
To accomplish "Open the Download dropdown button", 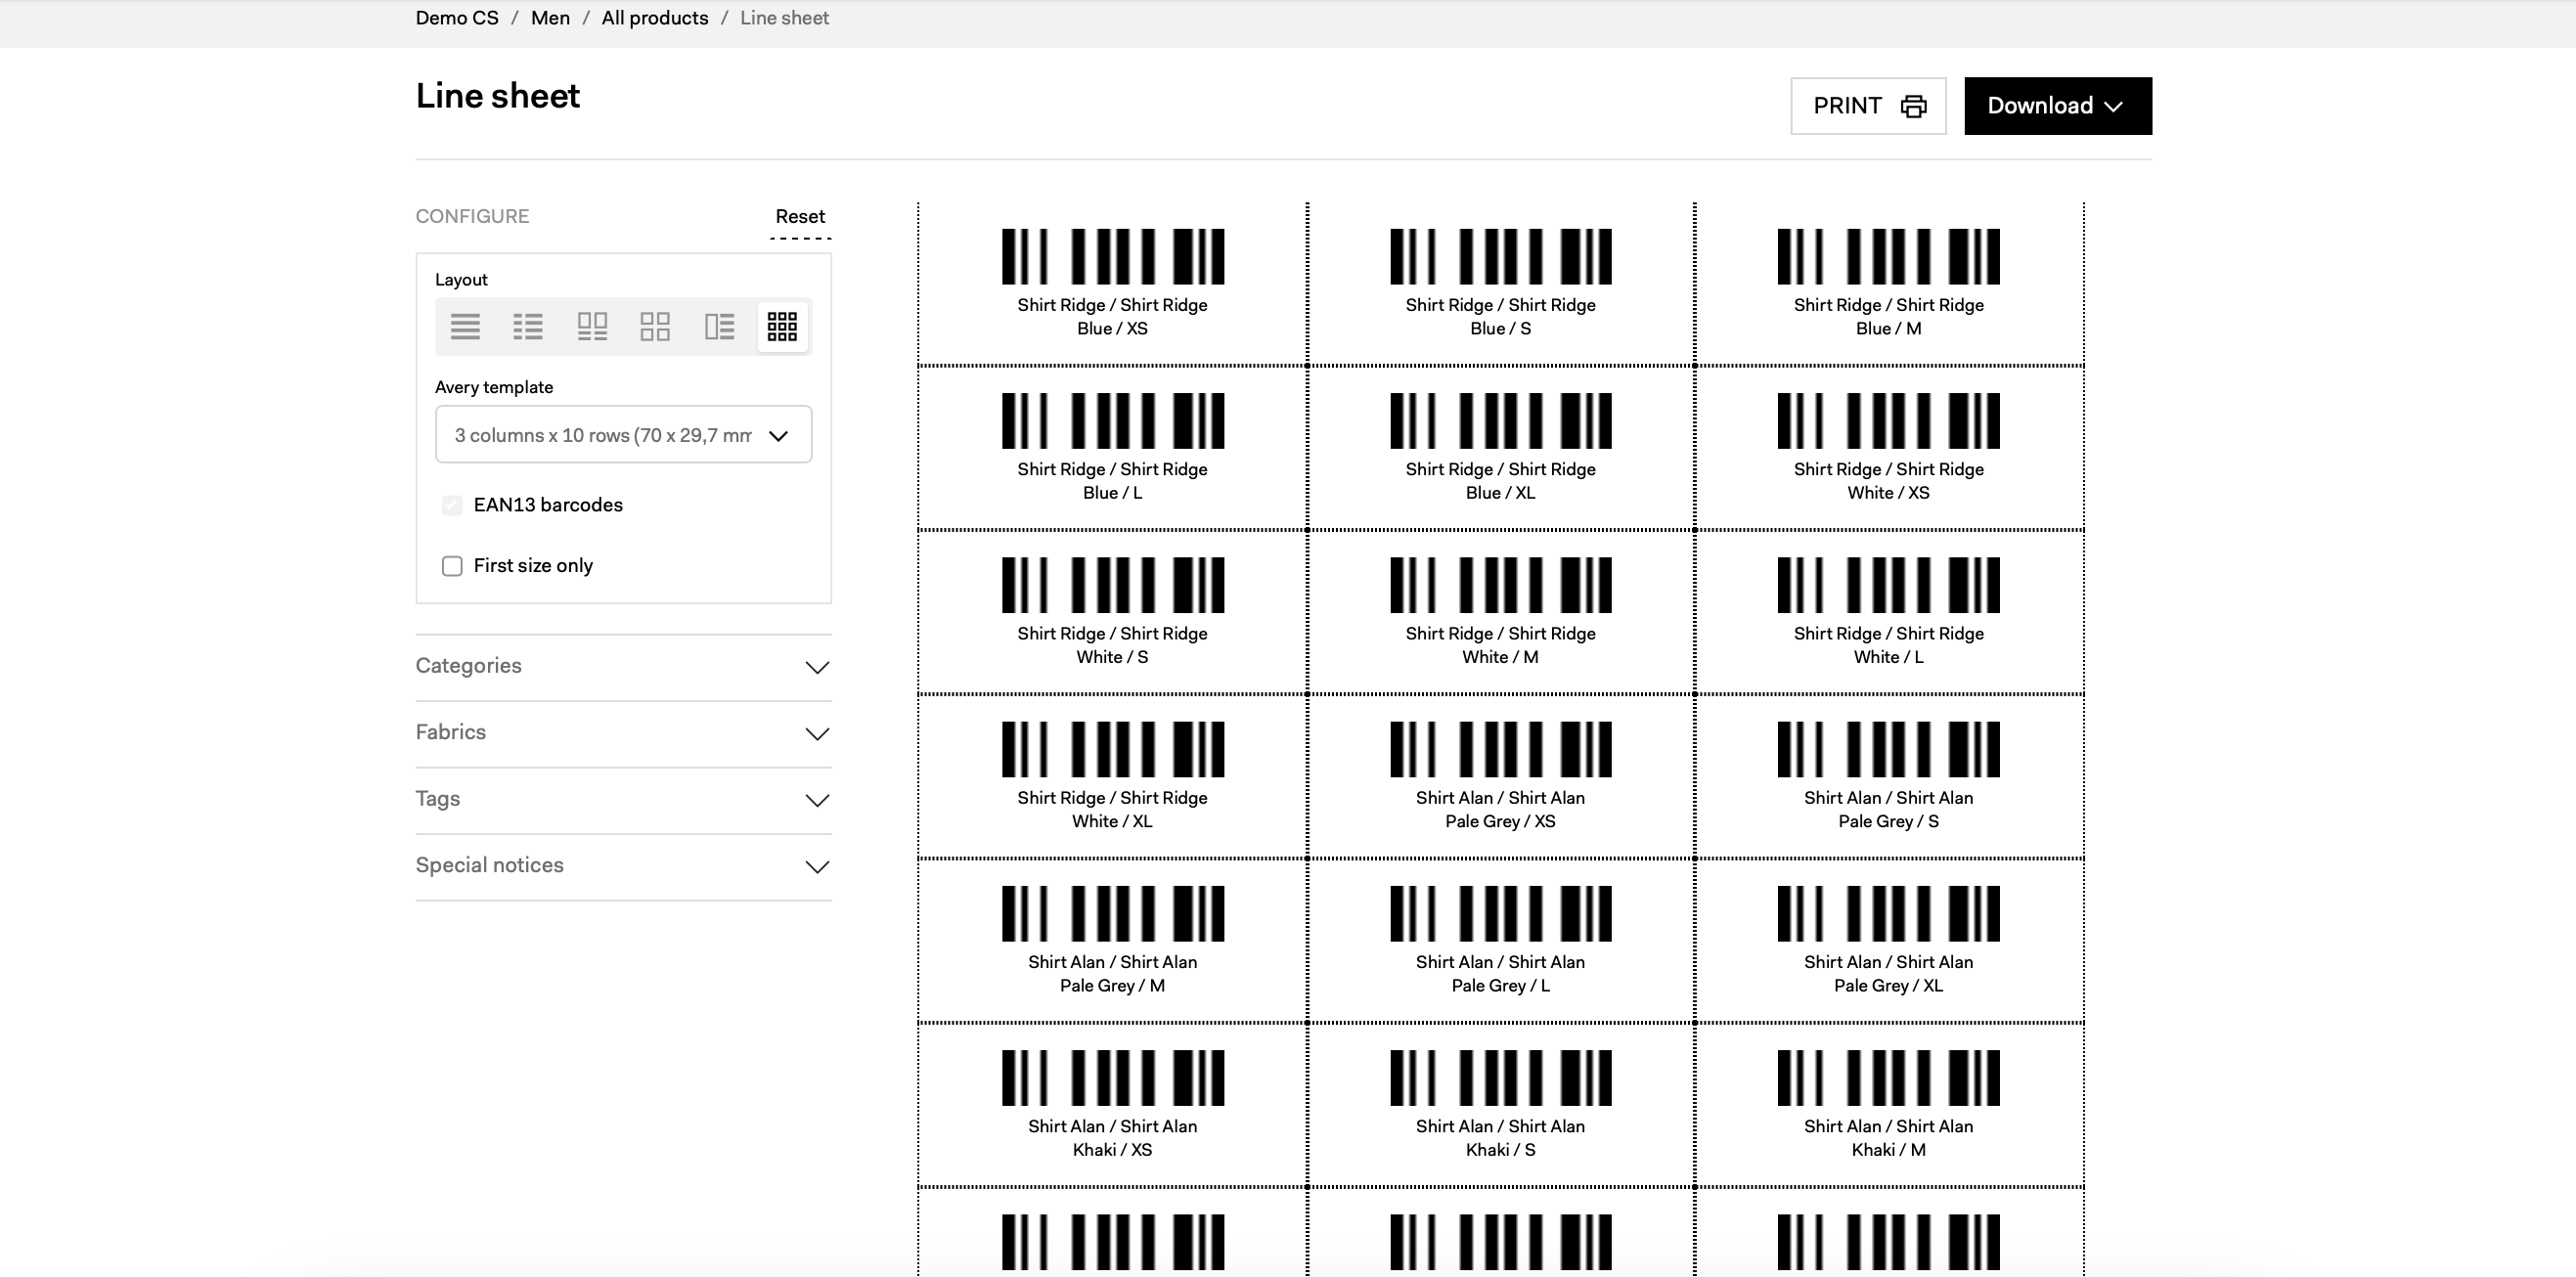I will [x=2057, y=106].
